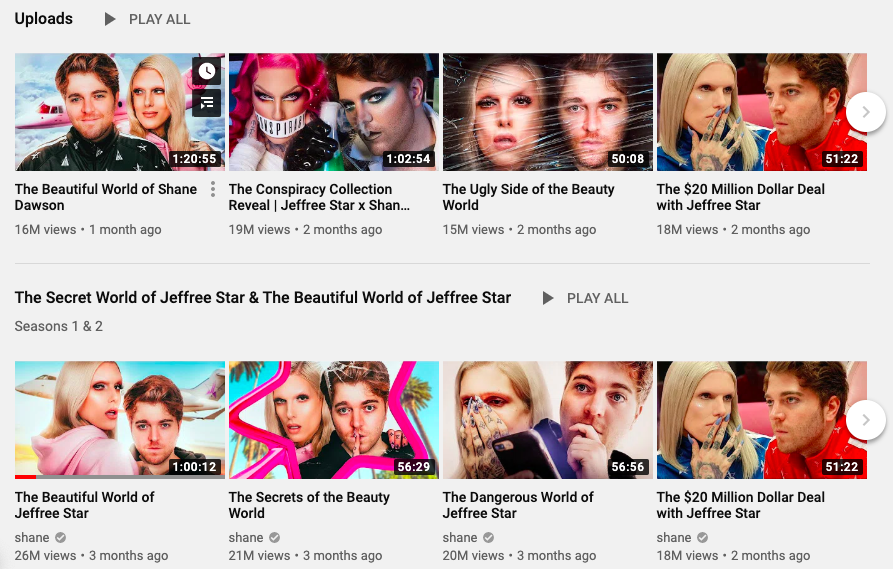Viewport: 893px width, 569px height.
Task: Open The Beautiful World of Shane Dawson title
Action: point(106,197)
